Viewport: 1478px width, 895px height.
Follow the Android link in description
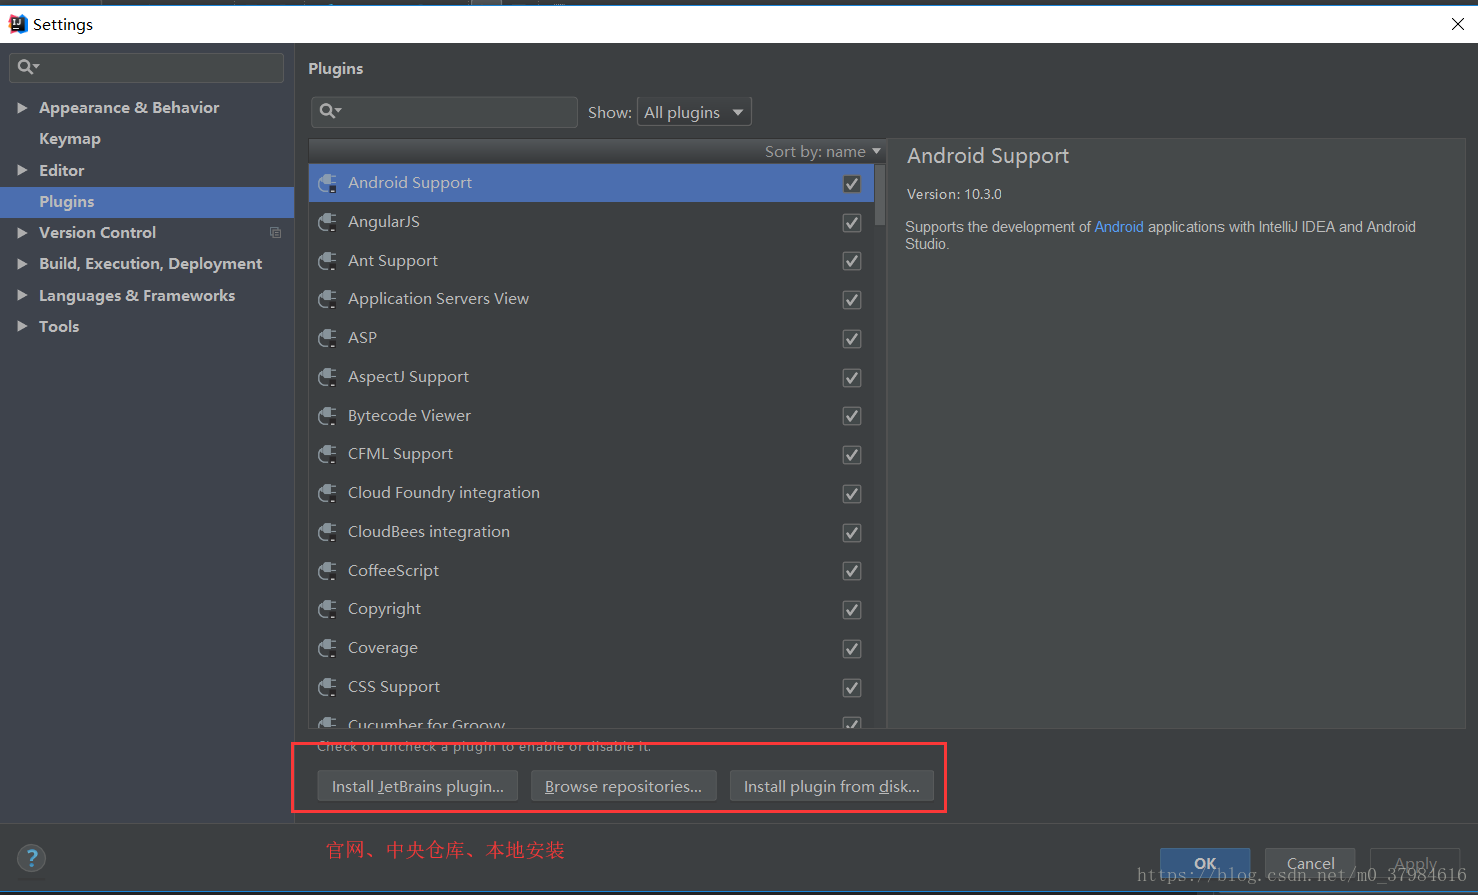pyautogui.click(x=1119, y=227)
